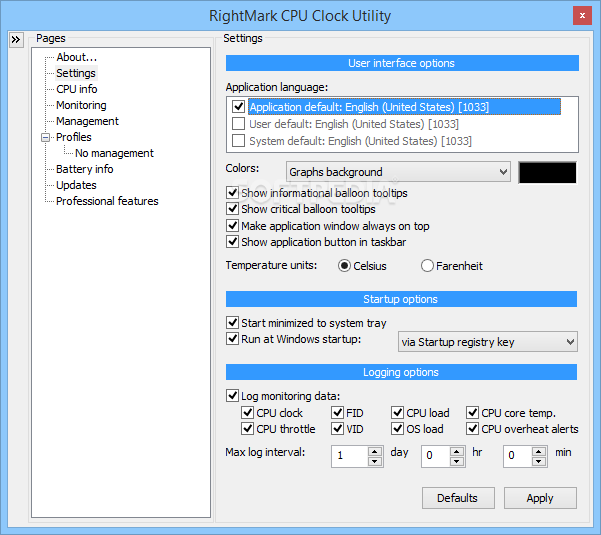Click the black color swatch
The width and height of the screenshot is (601, 535).
(547, 172)
